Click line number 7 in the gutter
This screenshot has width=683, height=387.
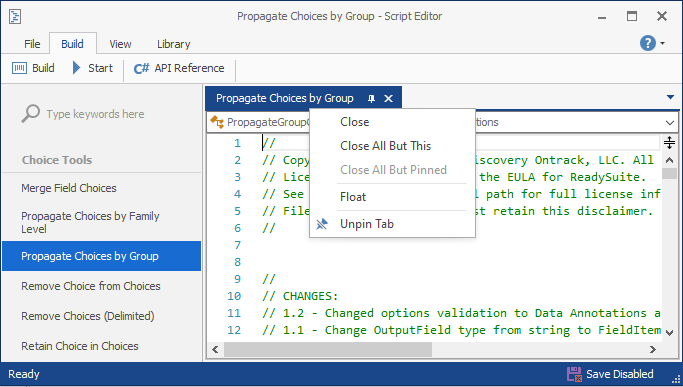point(237,245)
